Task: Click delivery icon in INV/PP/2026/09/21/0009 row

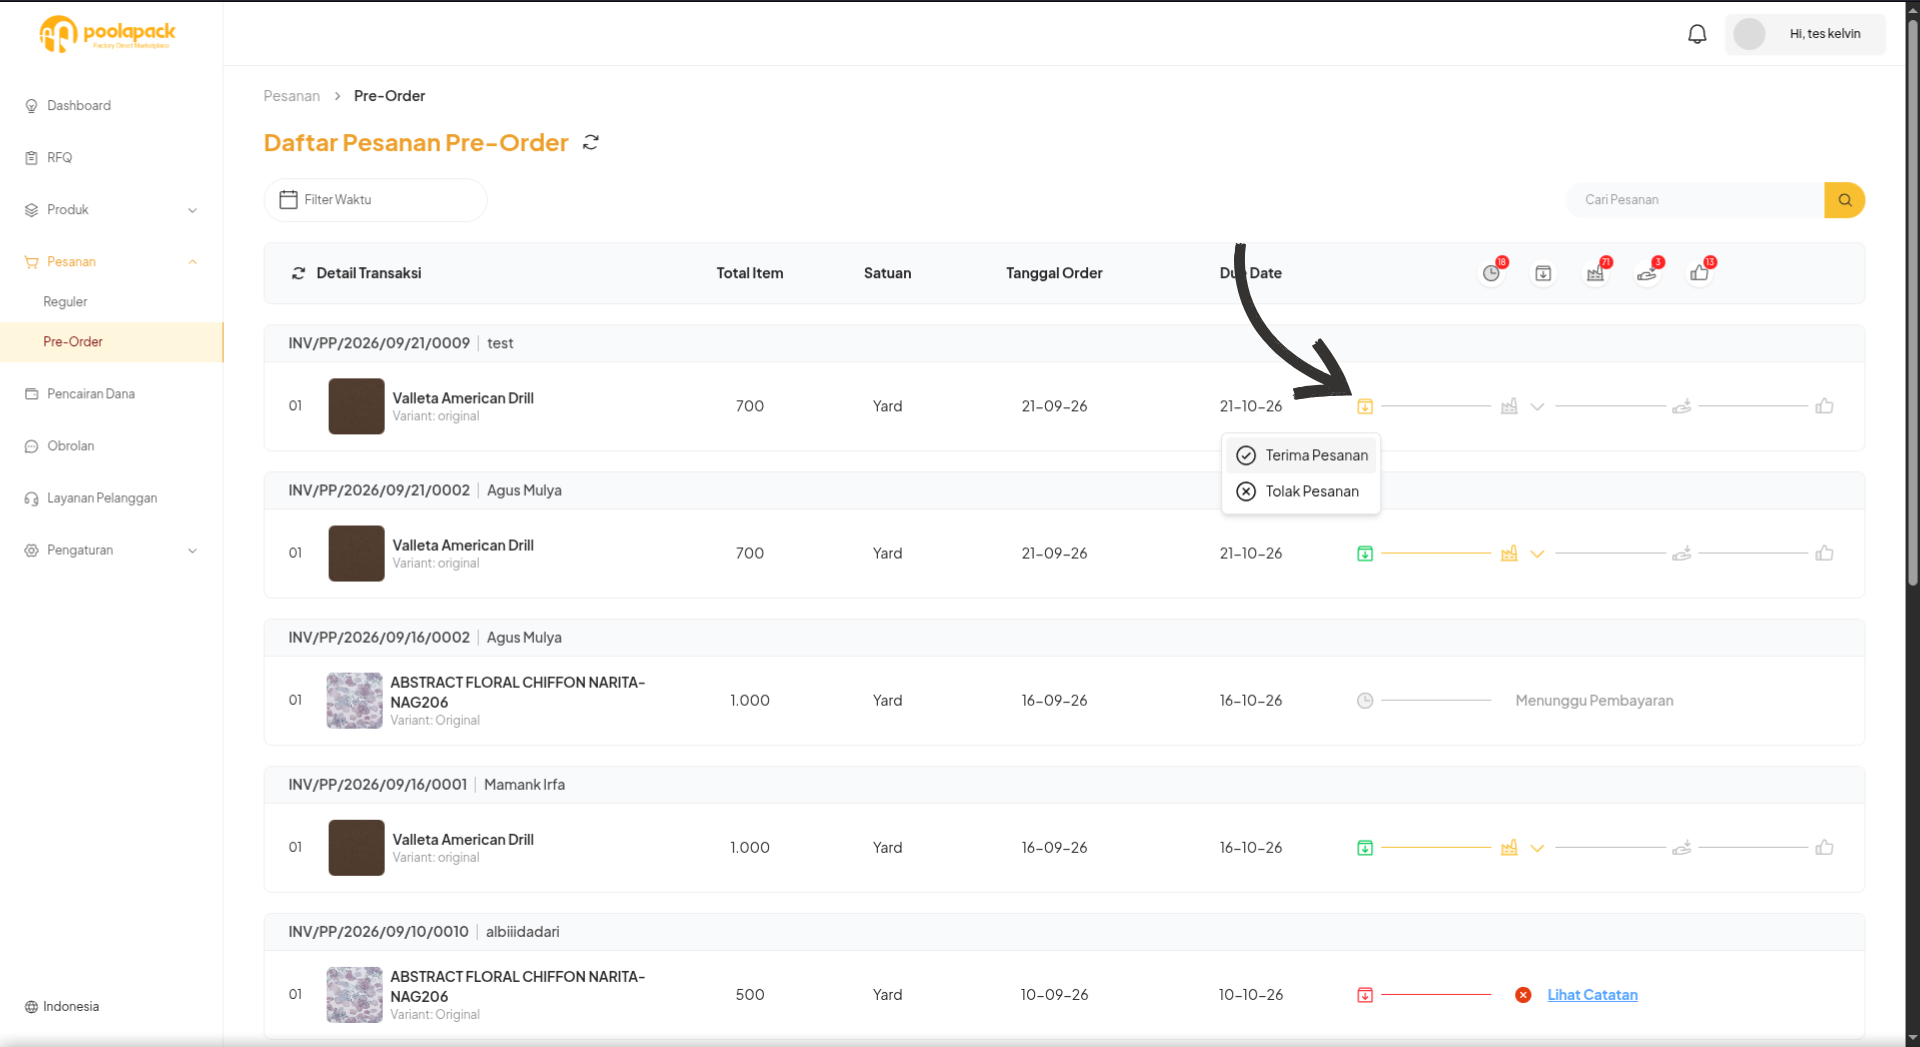Action: (1681, 406)
